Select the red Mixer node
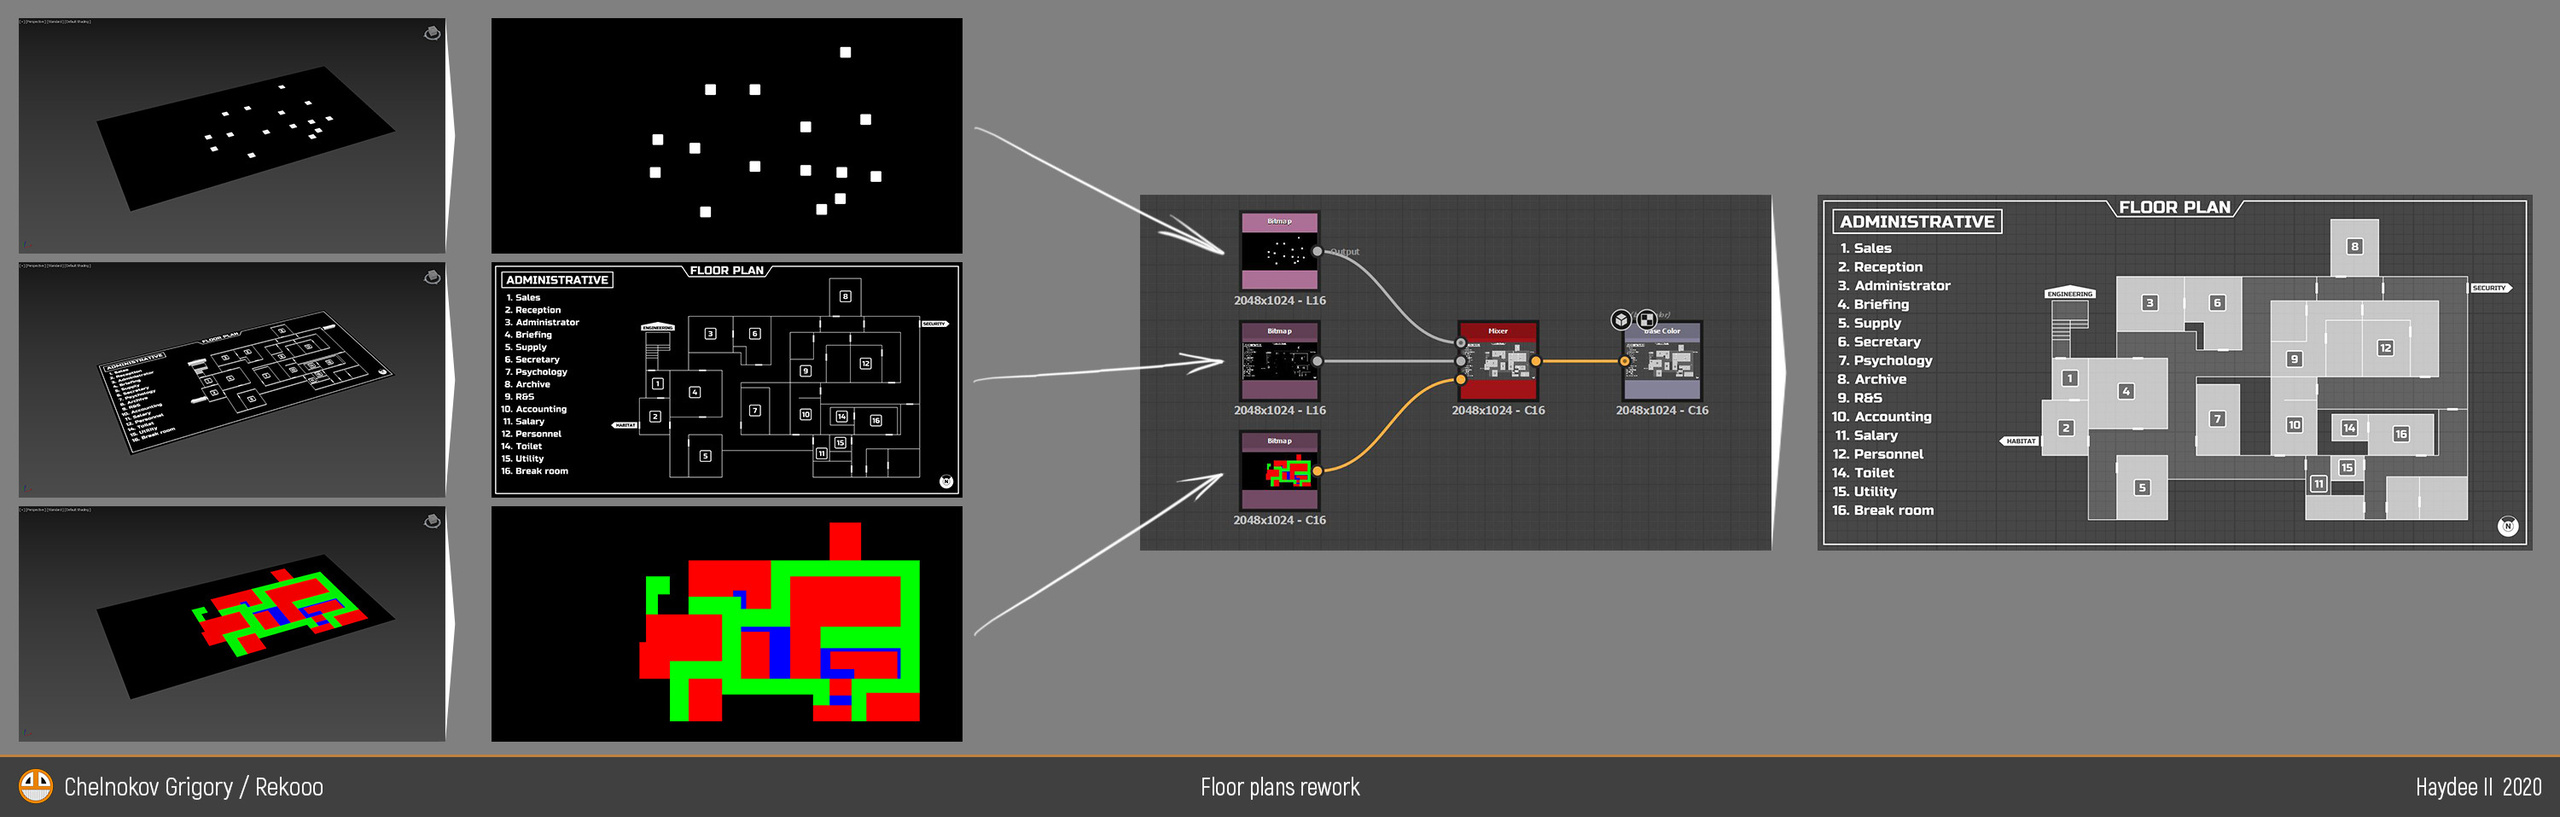 click(1497, 361)
